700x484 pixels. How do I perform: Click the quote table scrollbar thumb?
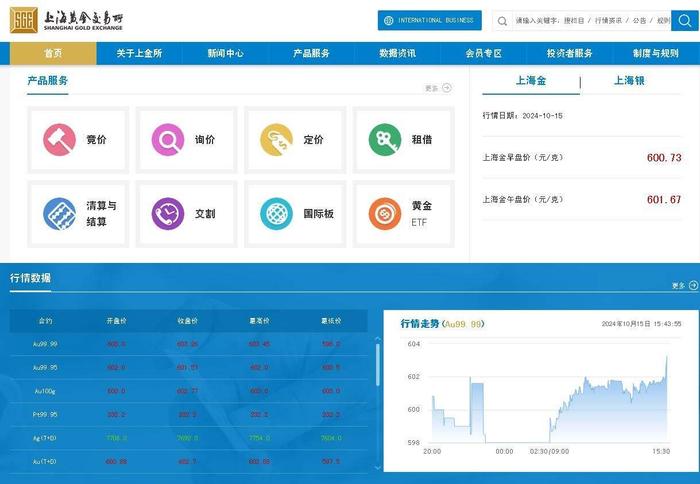coord(378,364)
